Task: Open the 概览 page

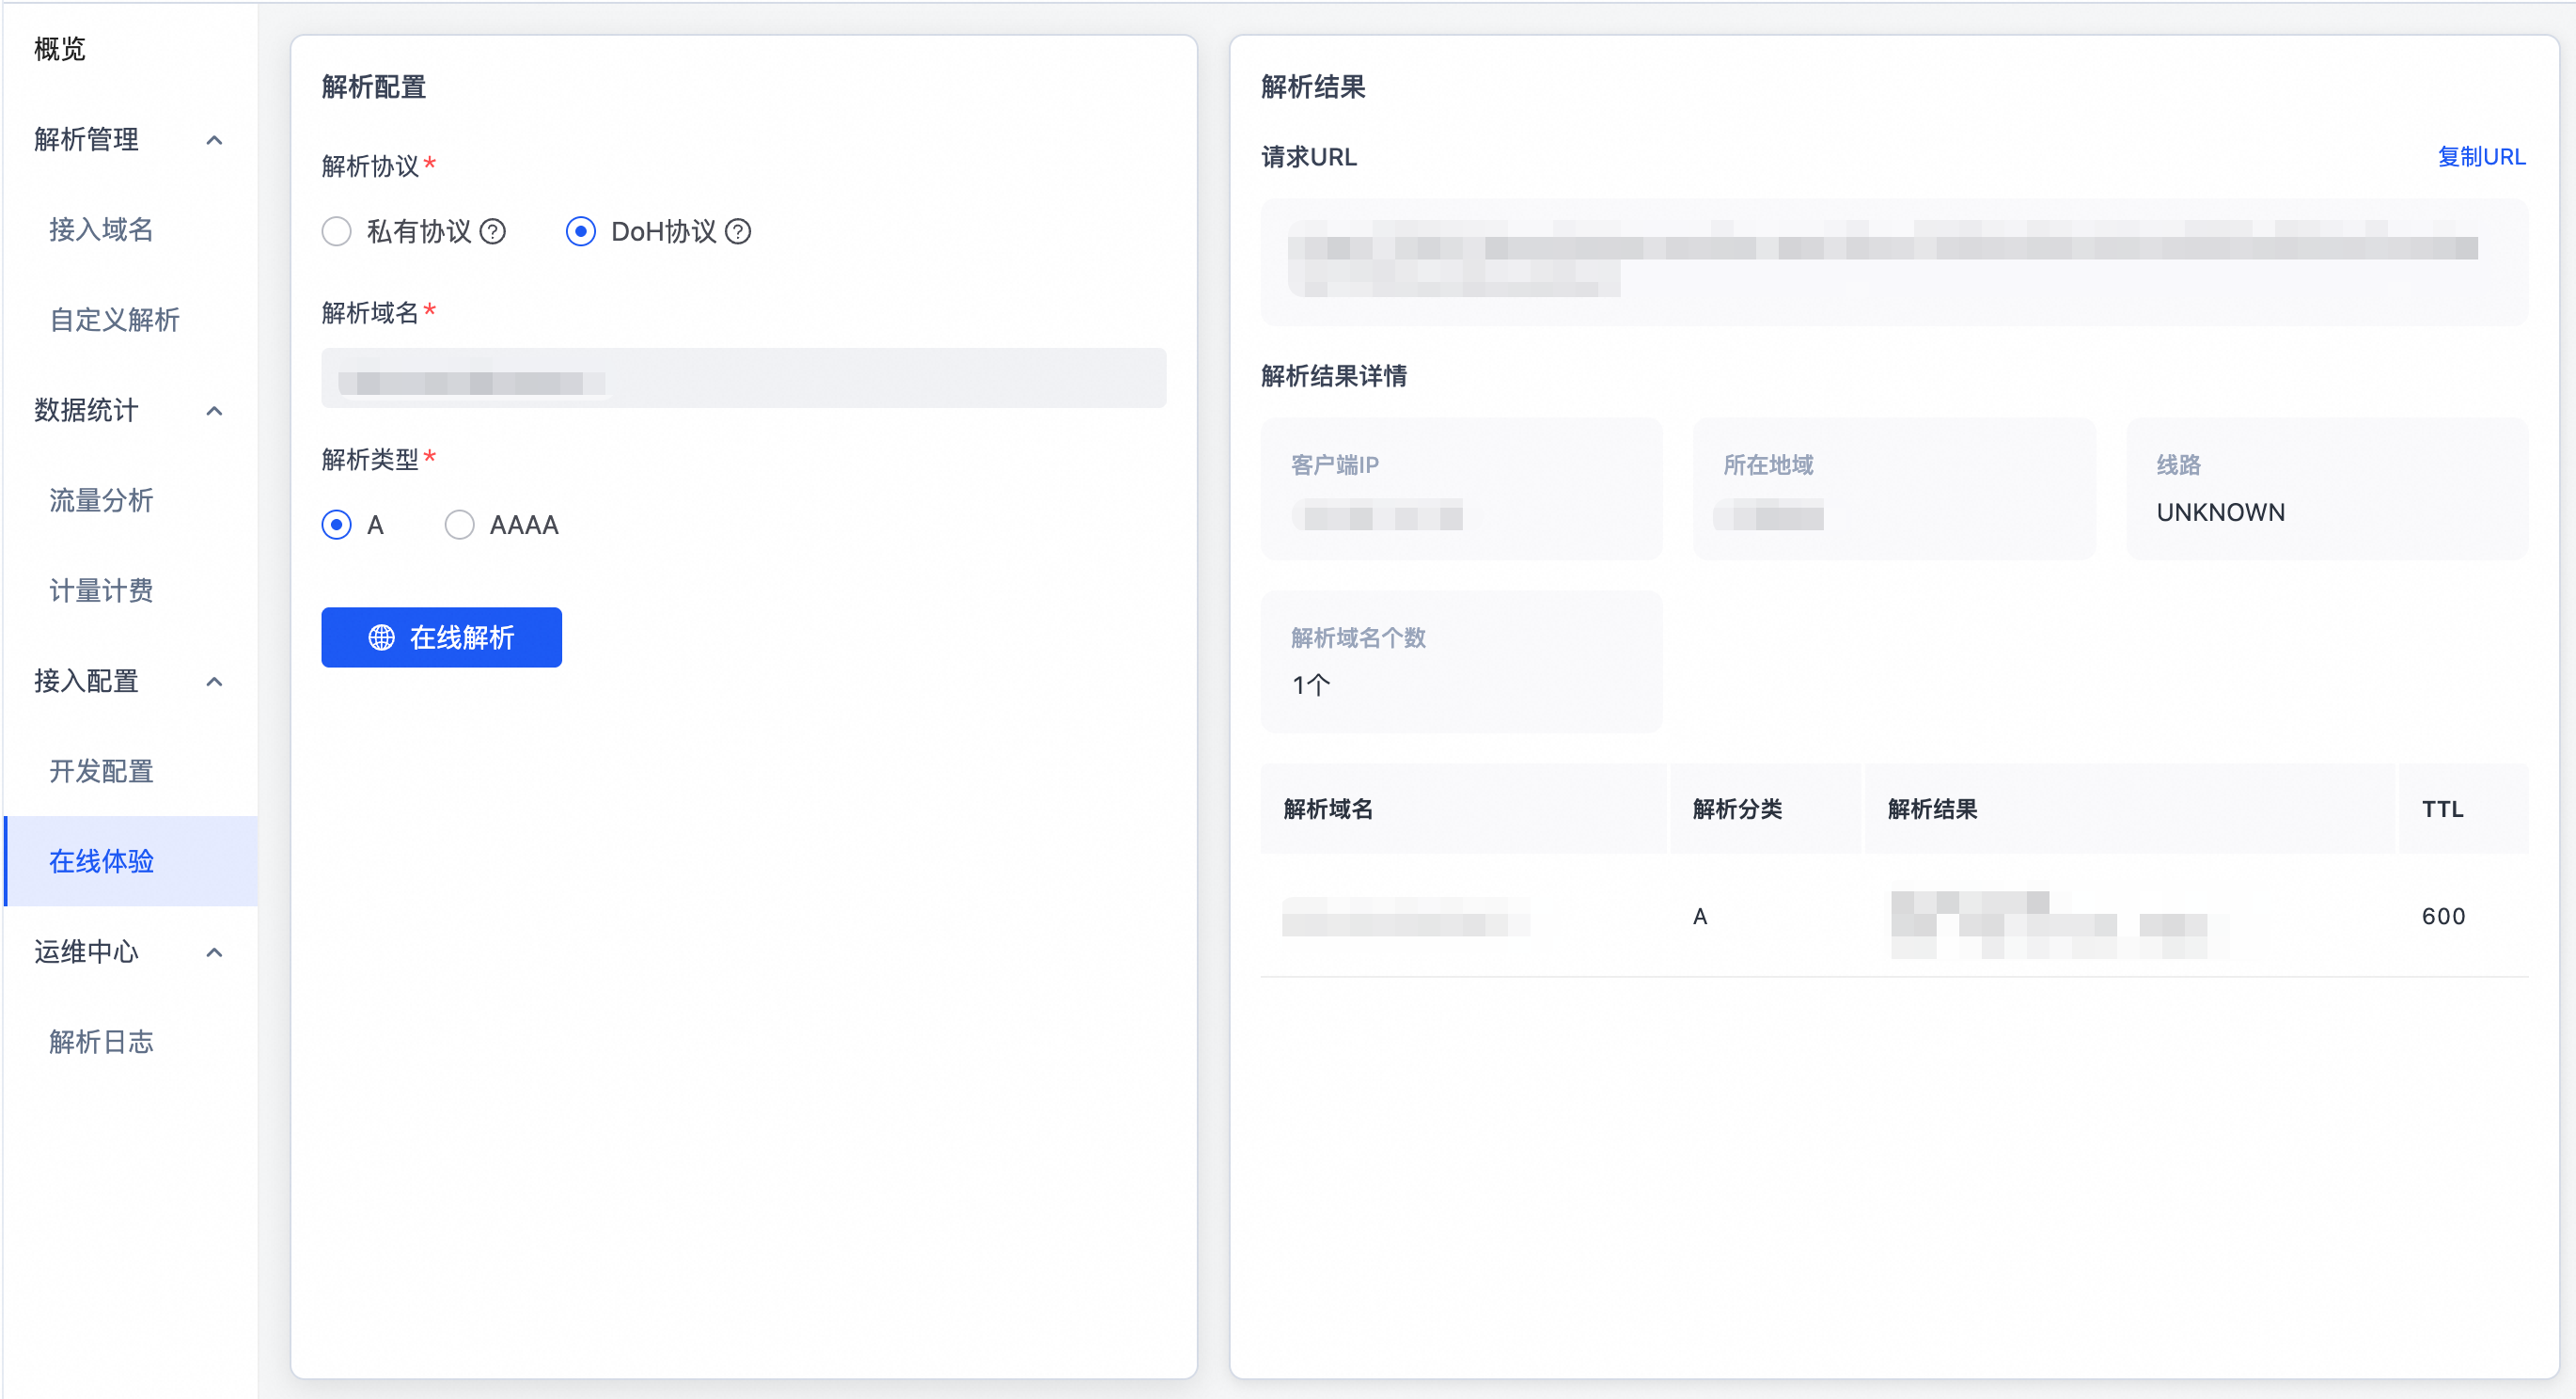Action: pyautogui.click(x=60, y=49)
